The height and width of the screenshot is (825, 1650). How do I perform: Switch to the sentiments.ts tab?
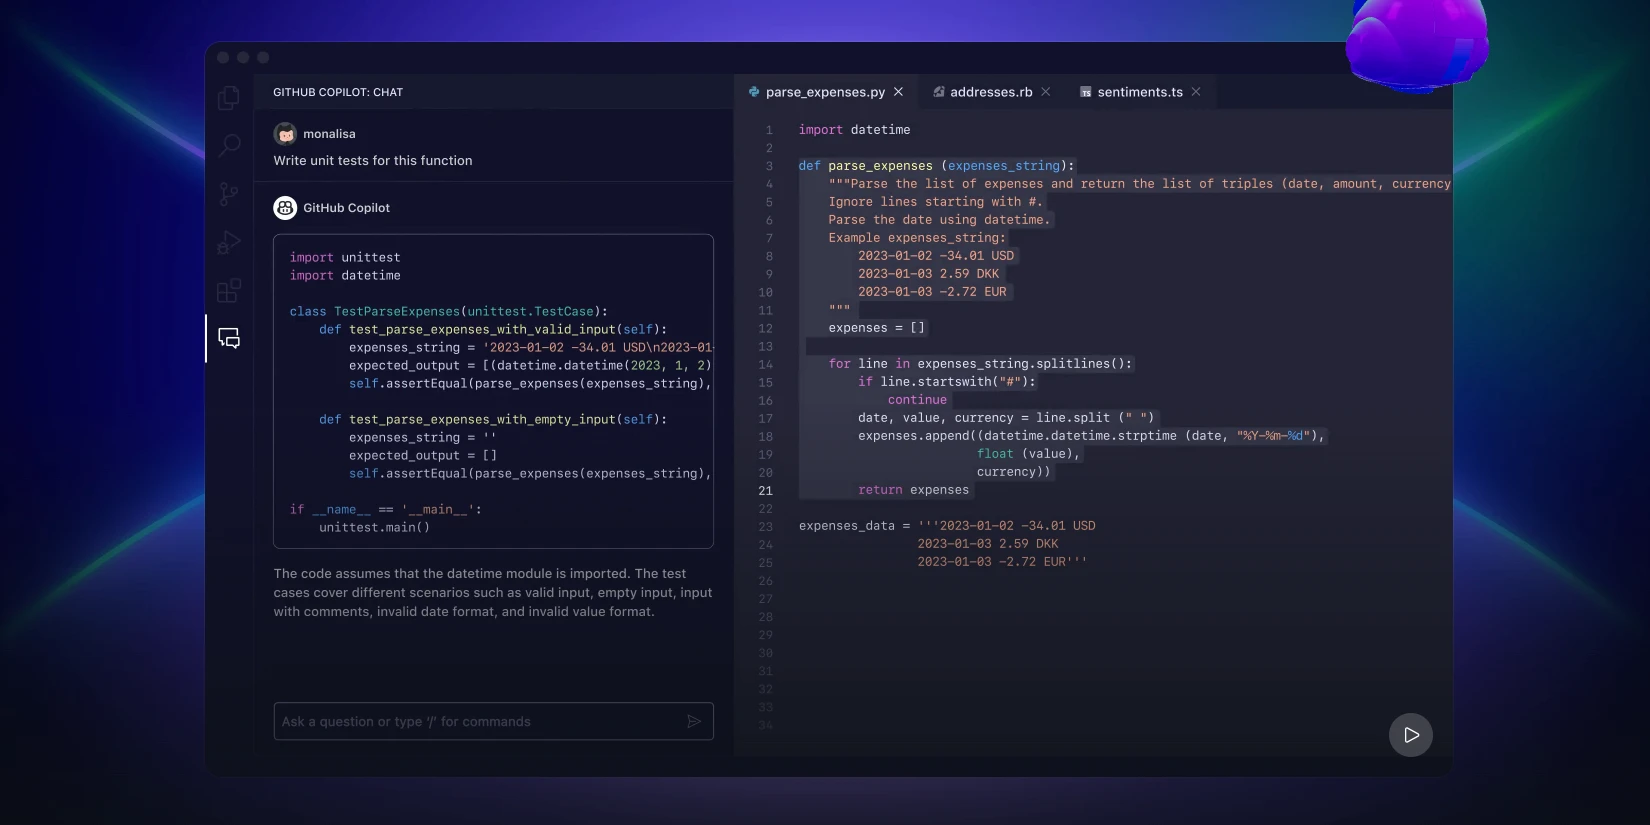click(1140, 92)
